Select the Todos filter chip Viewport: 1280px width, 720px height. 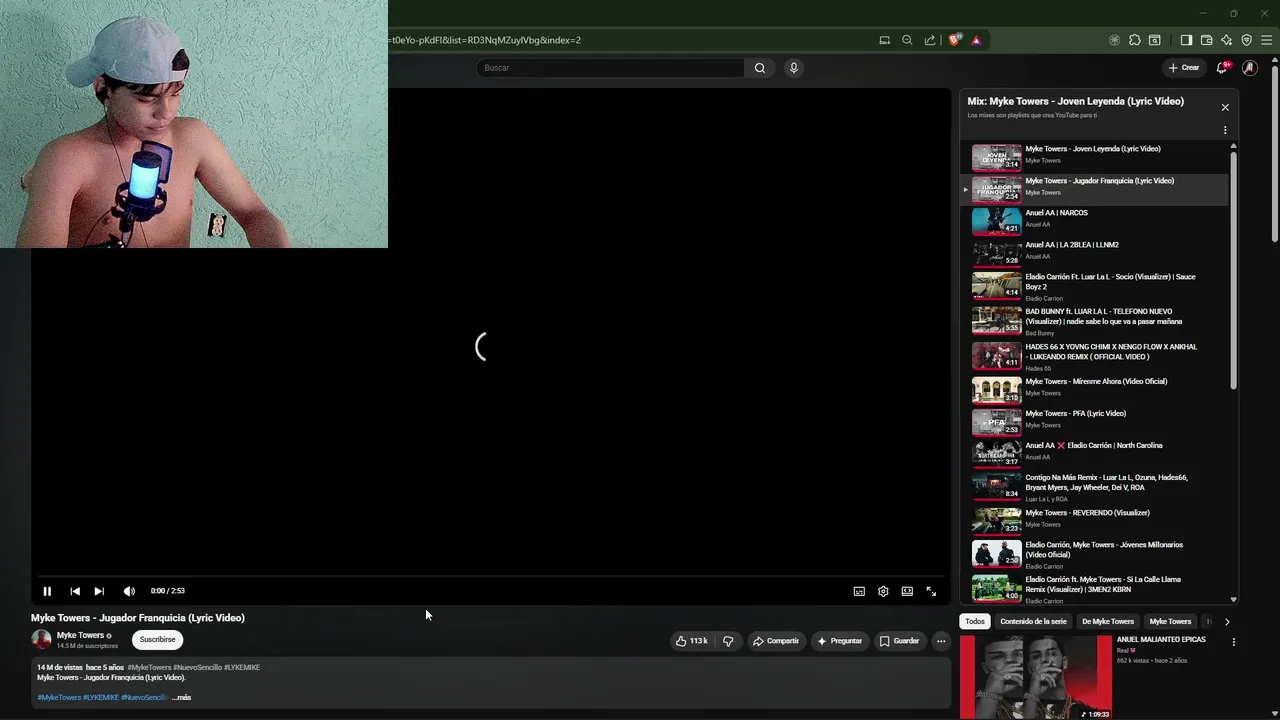[975, 621]
